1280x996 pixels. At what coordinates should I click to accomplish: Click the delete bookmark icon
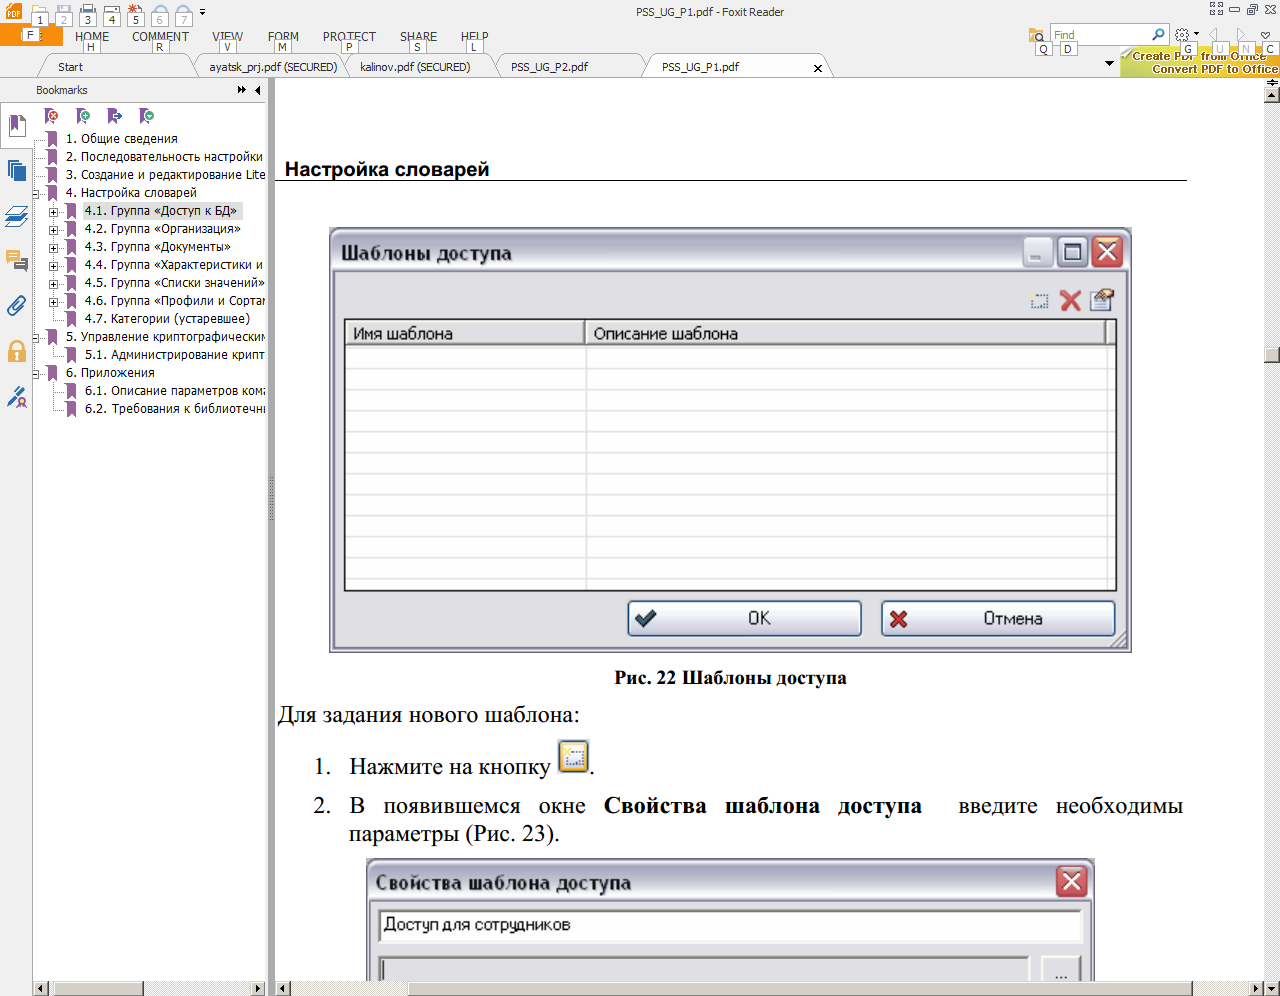tap(51, 116)
